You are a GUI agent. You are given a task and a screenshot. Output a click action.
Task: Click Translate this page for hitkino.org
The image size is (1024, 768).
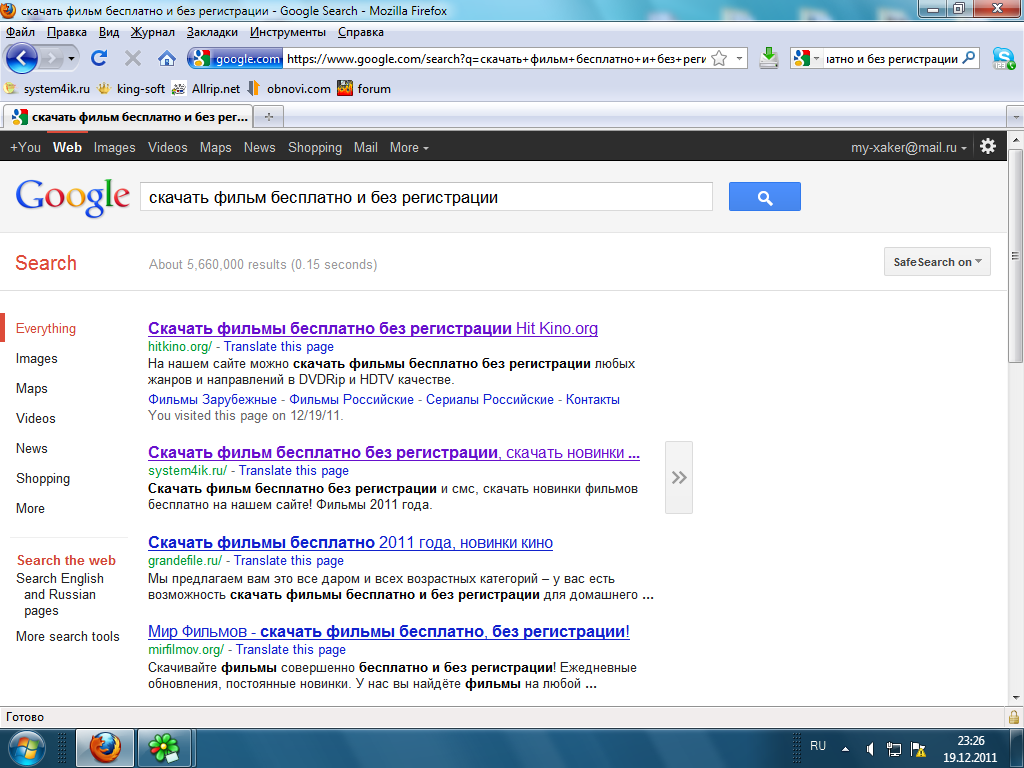point(279,347)
